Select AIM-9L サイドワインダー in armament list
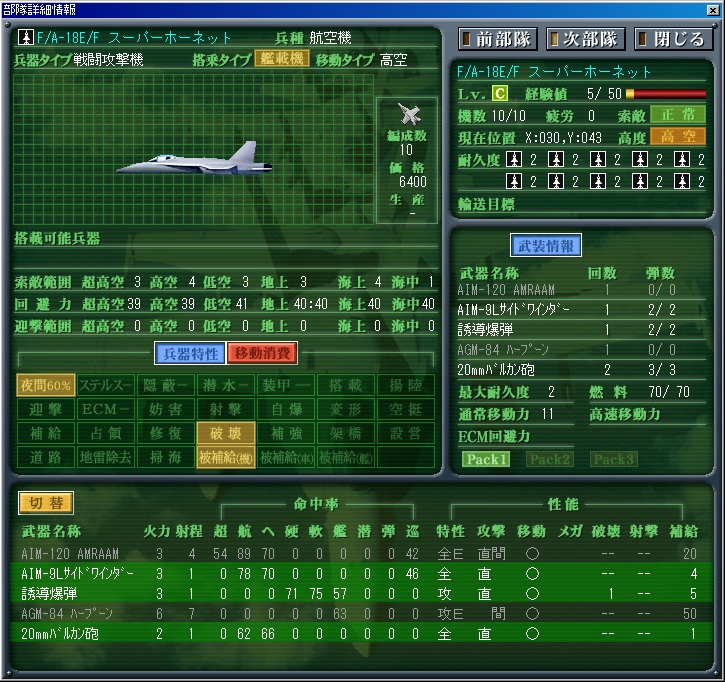 581,310
